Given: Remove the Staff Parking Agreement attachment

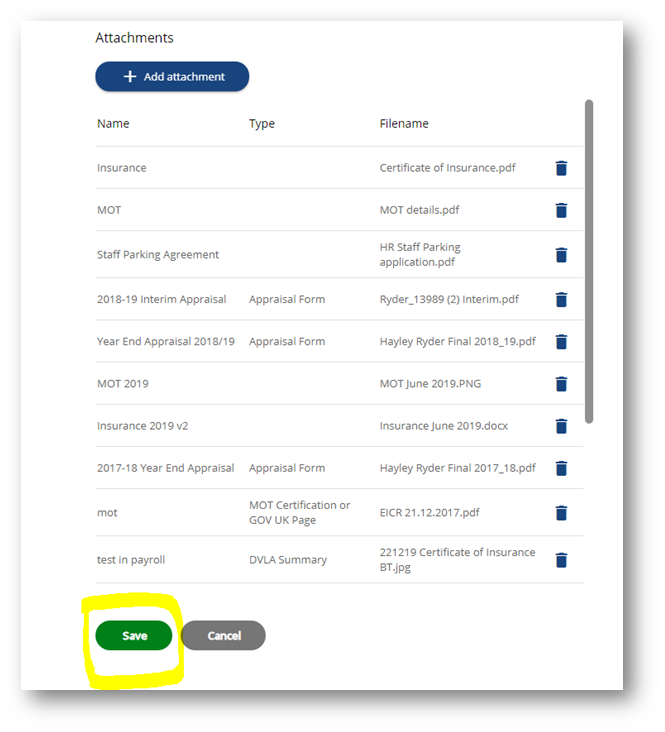Looking at the screenshot, I should point(561,255).
